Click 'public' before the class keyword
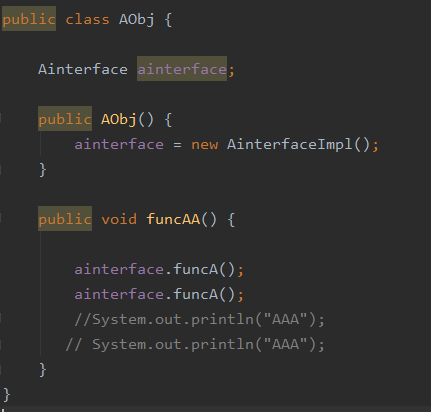The image size is (431, 412). pos(29,19)
